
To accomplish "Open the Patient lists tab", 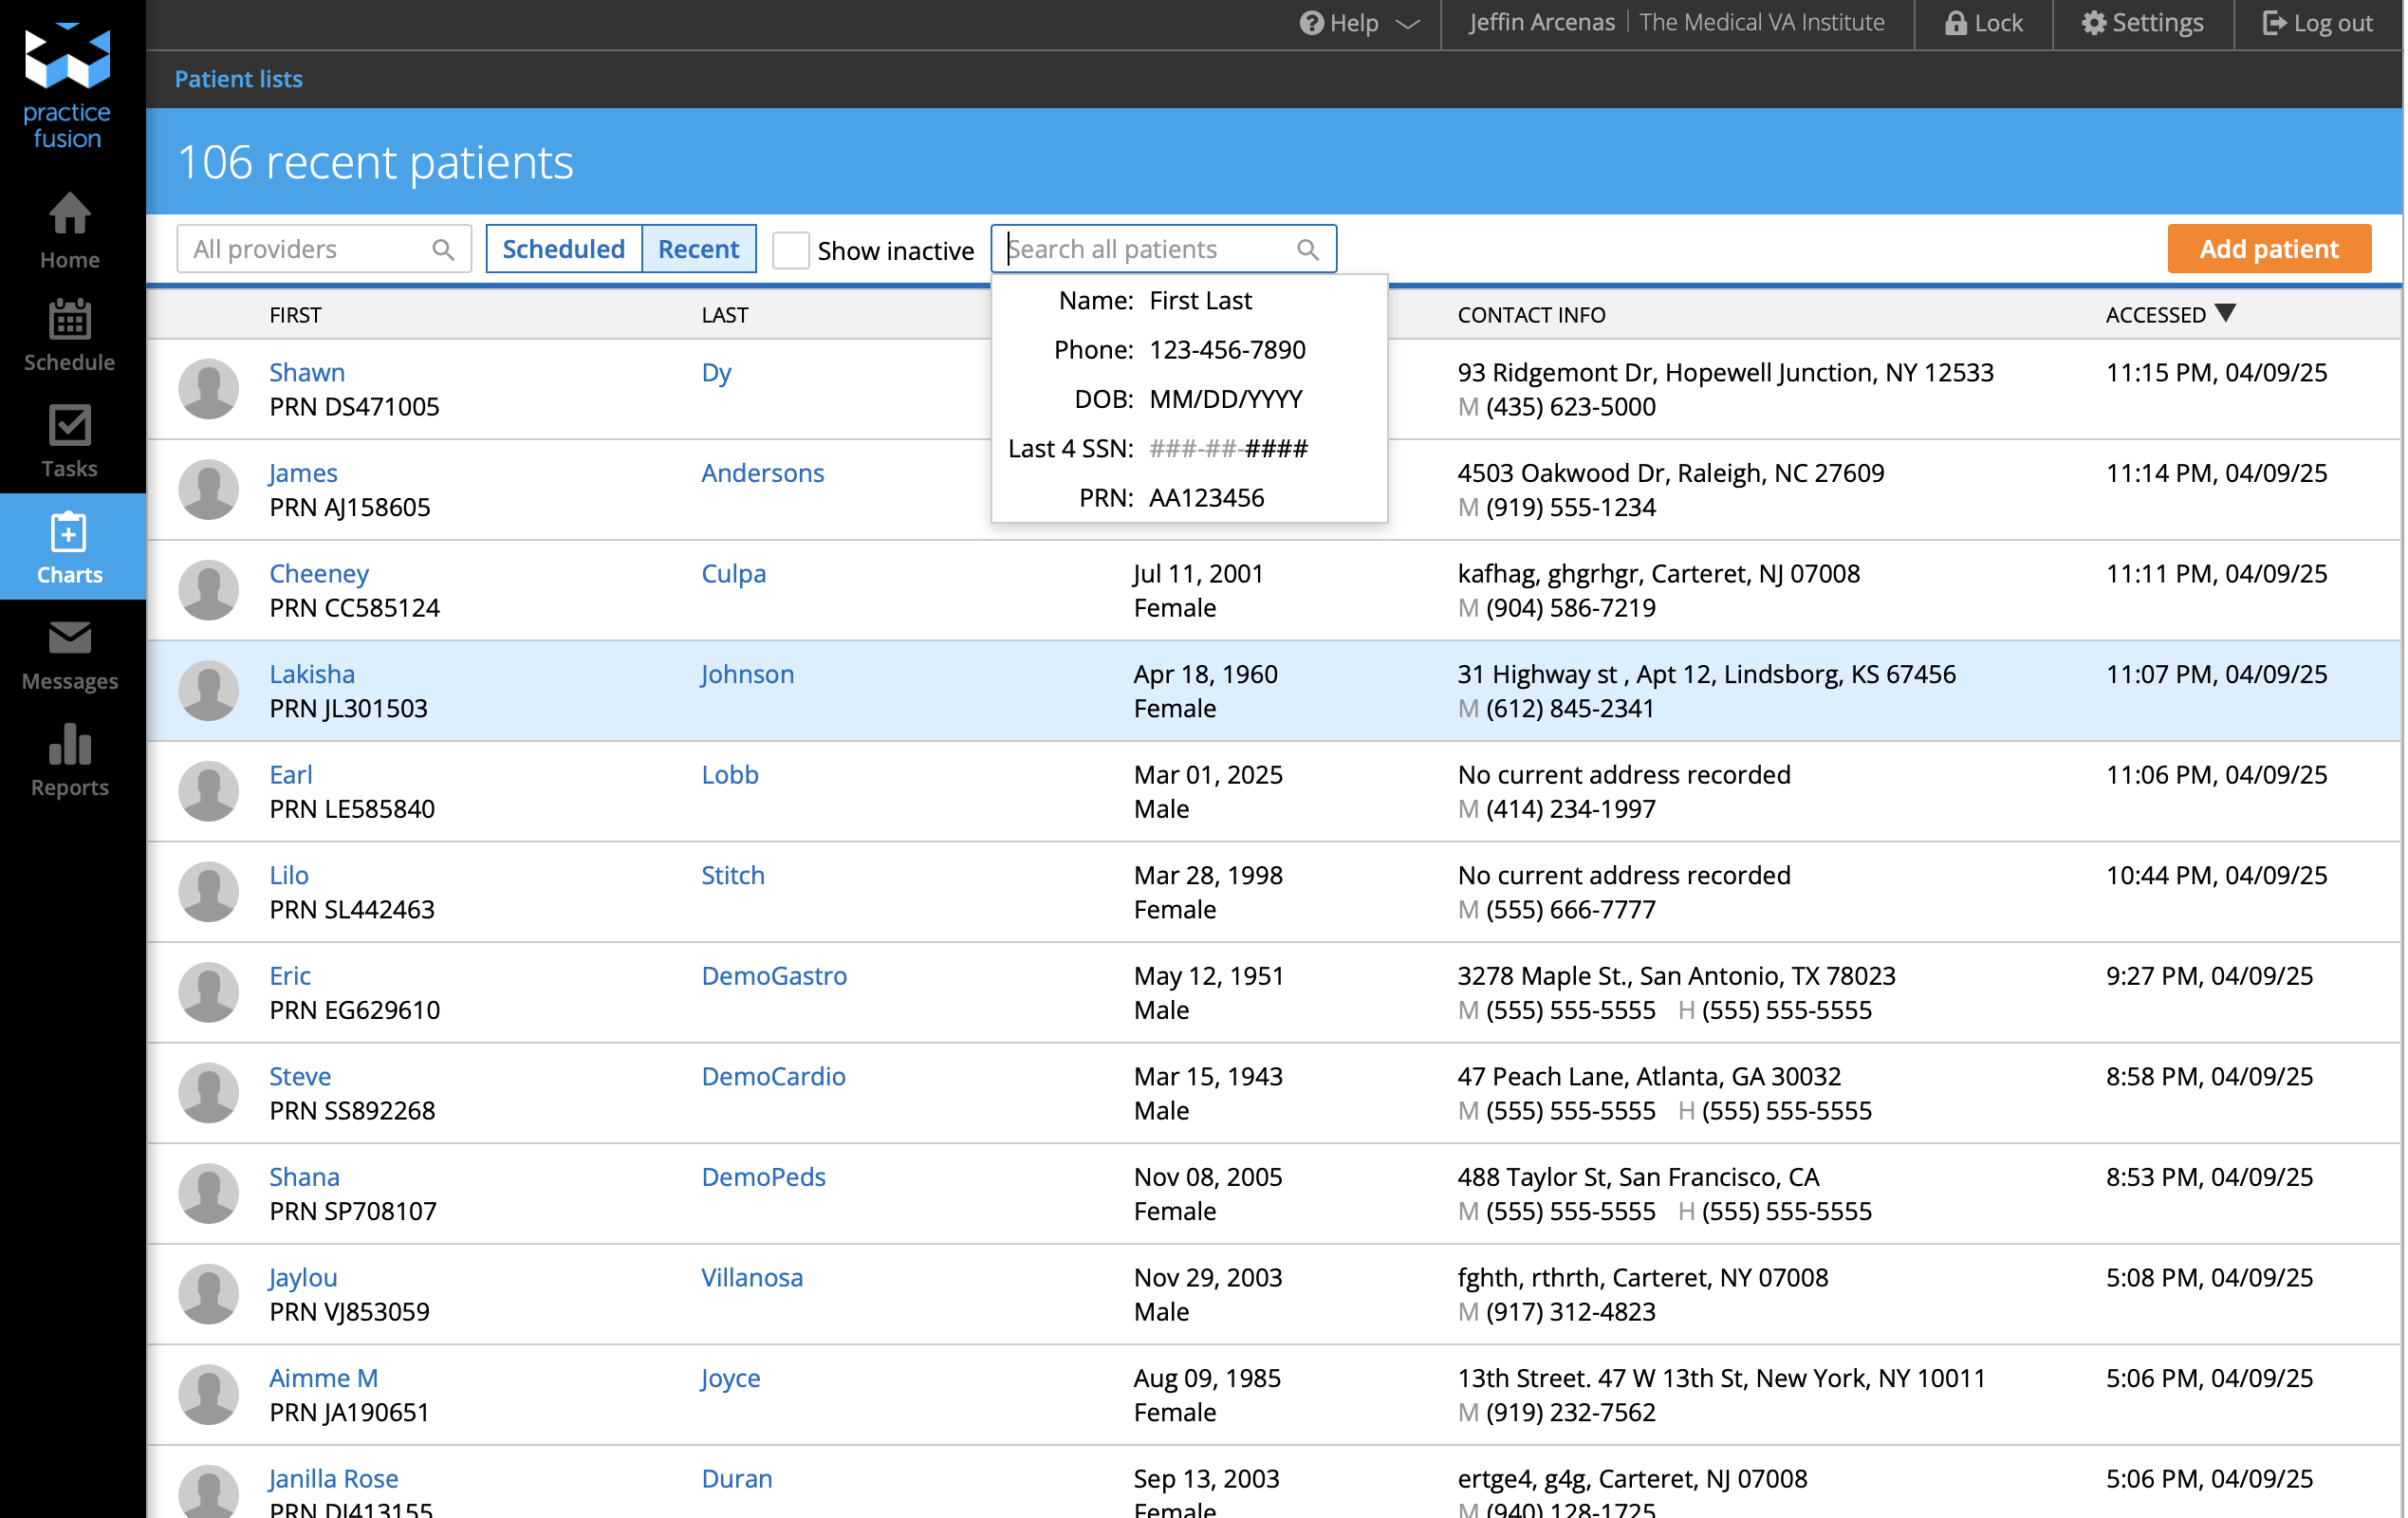I will [x=238, y=79].
